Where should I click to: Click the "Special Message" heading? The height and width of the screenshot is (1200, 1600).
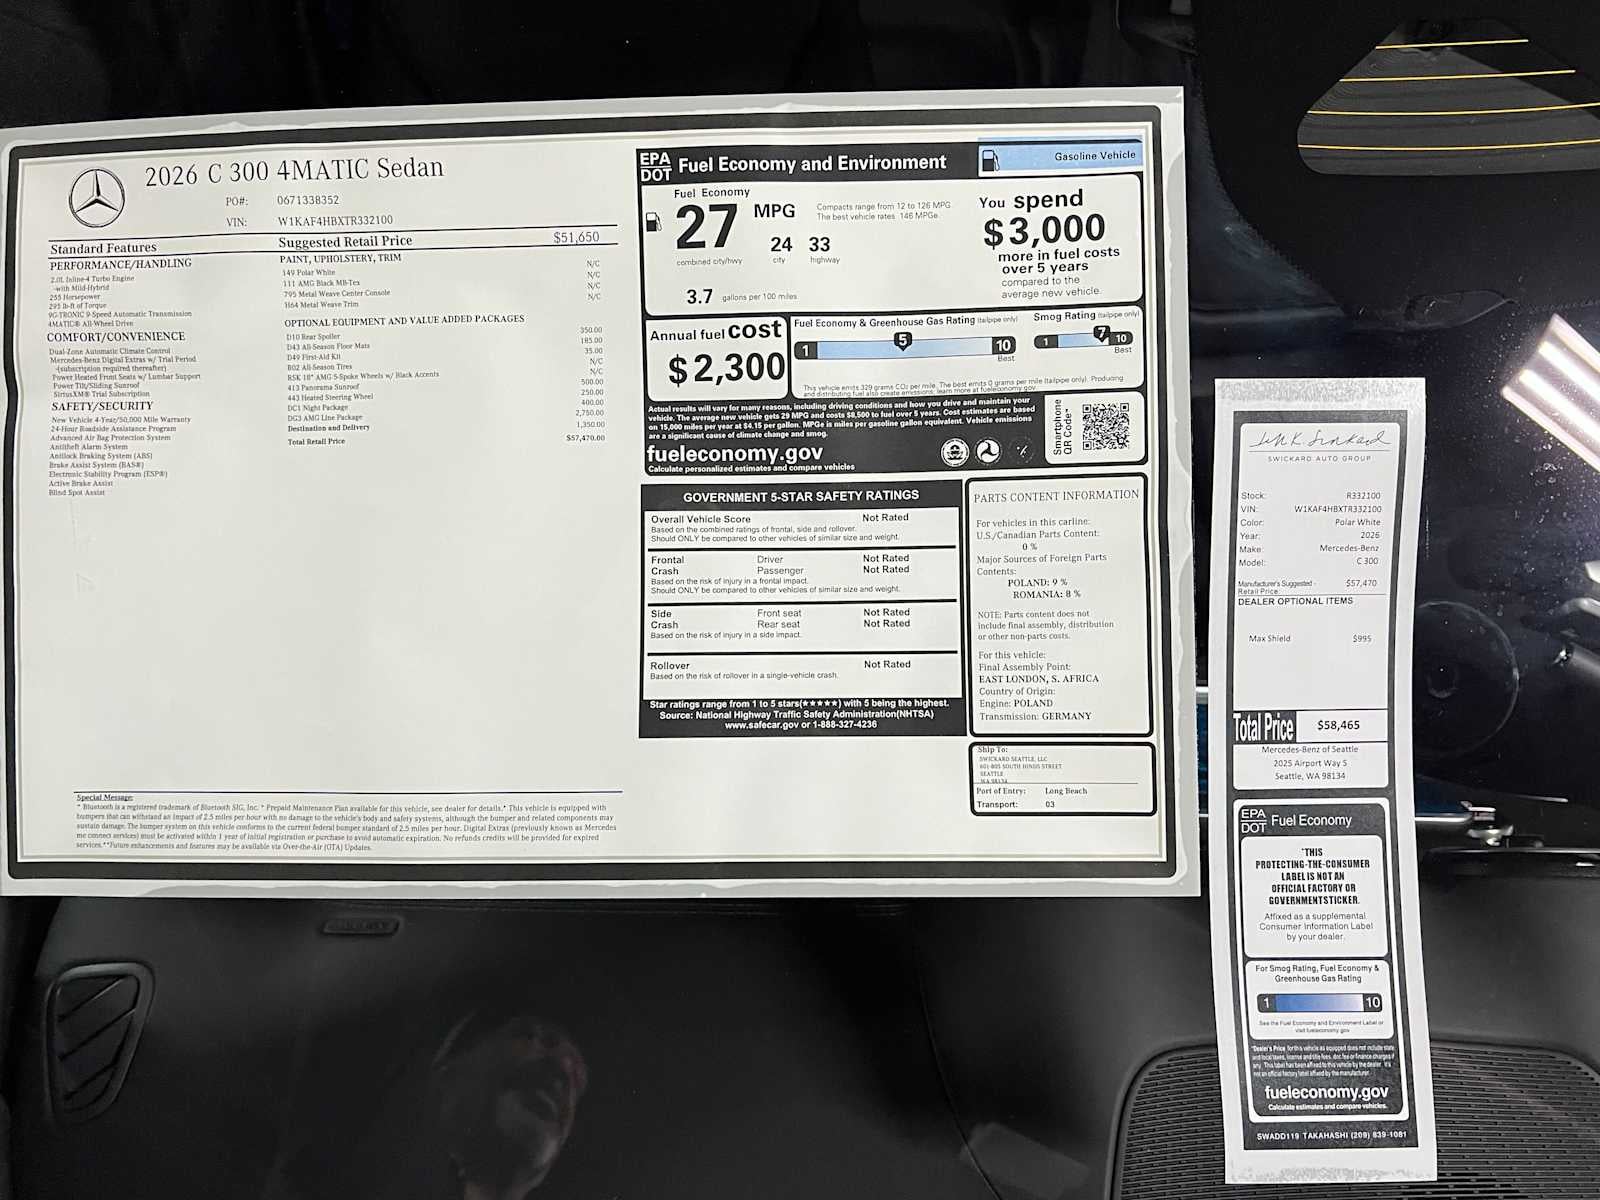(x=105, y=798)
